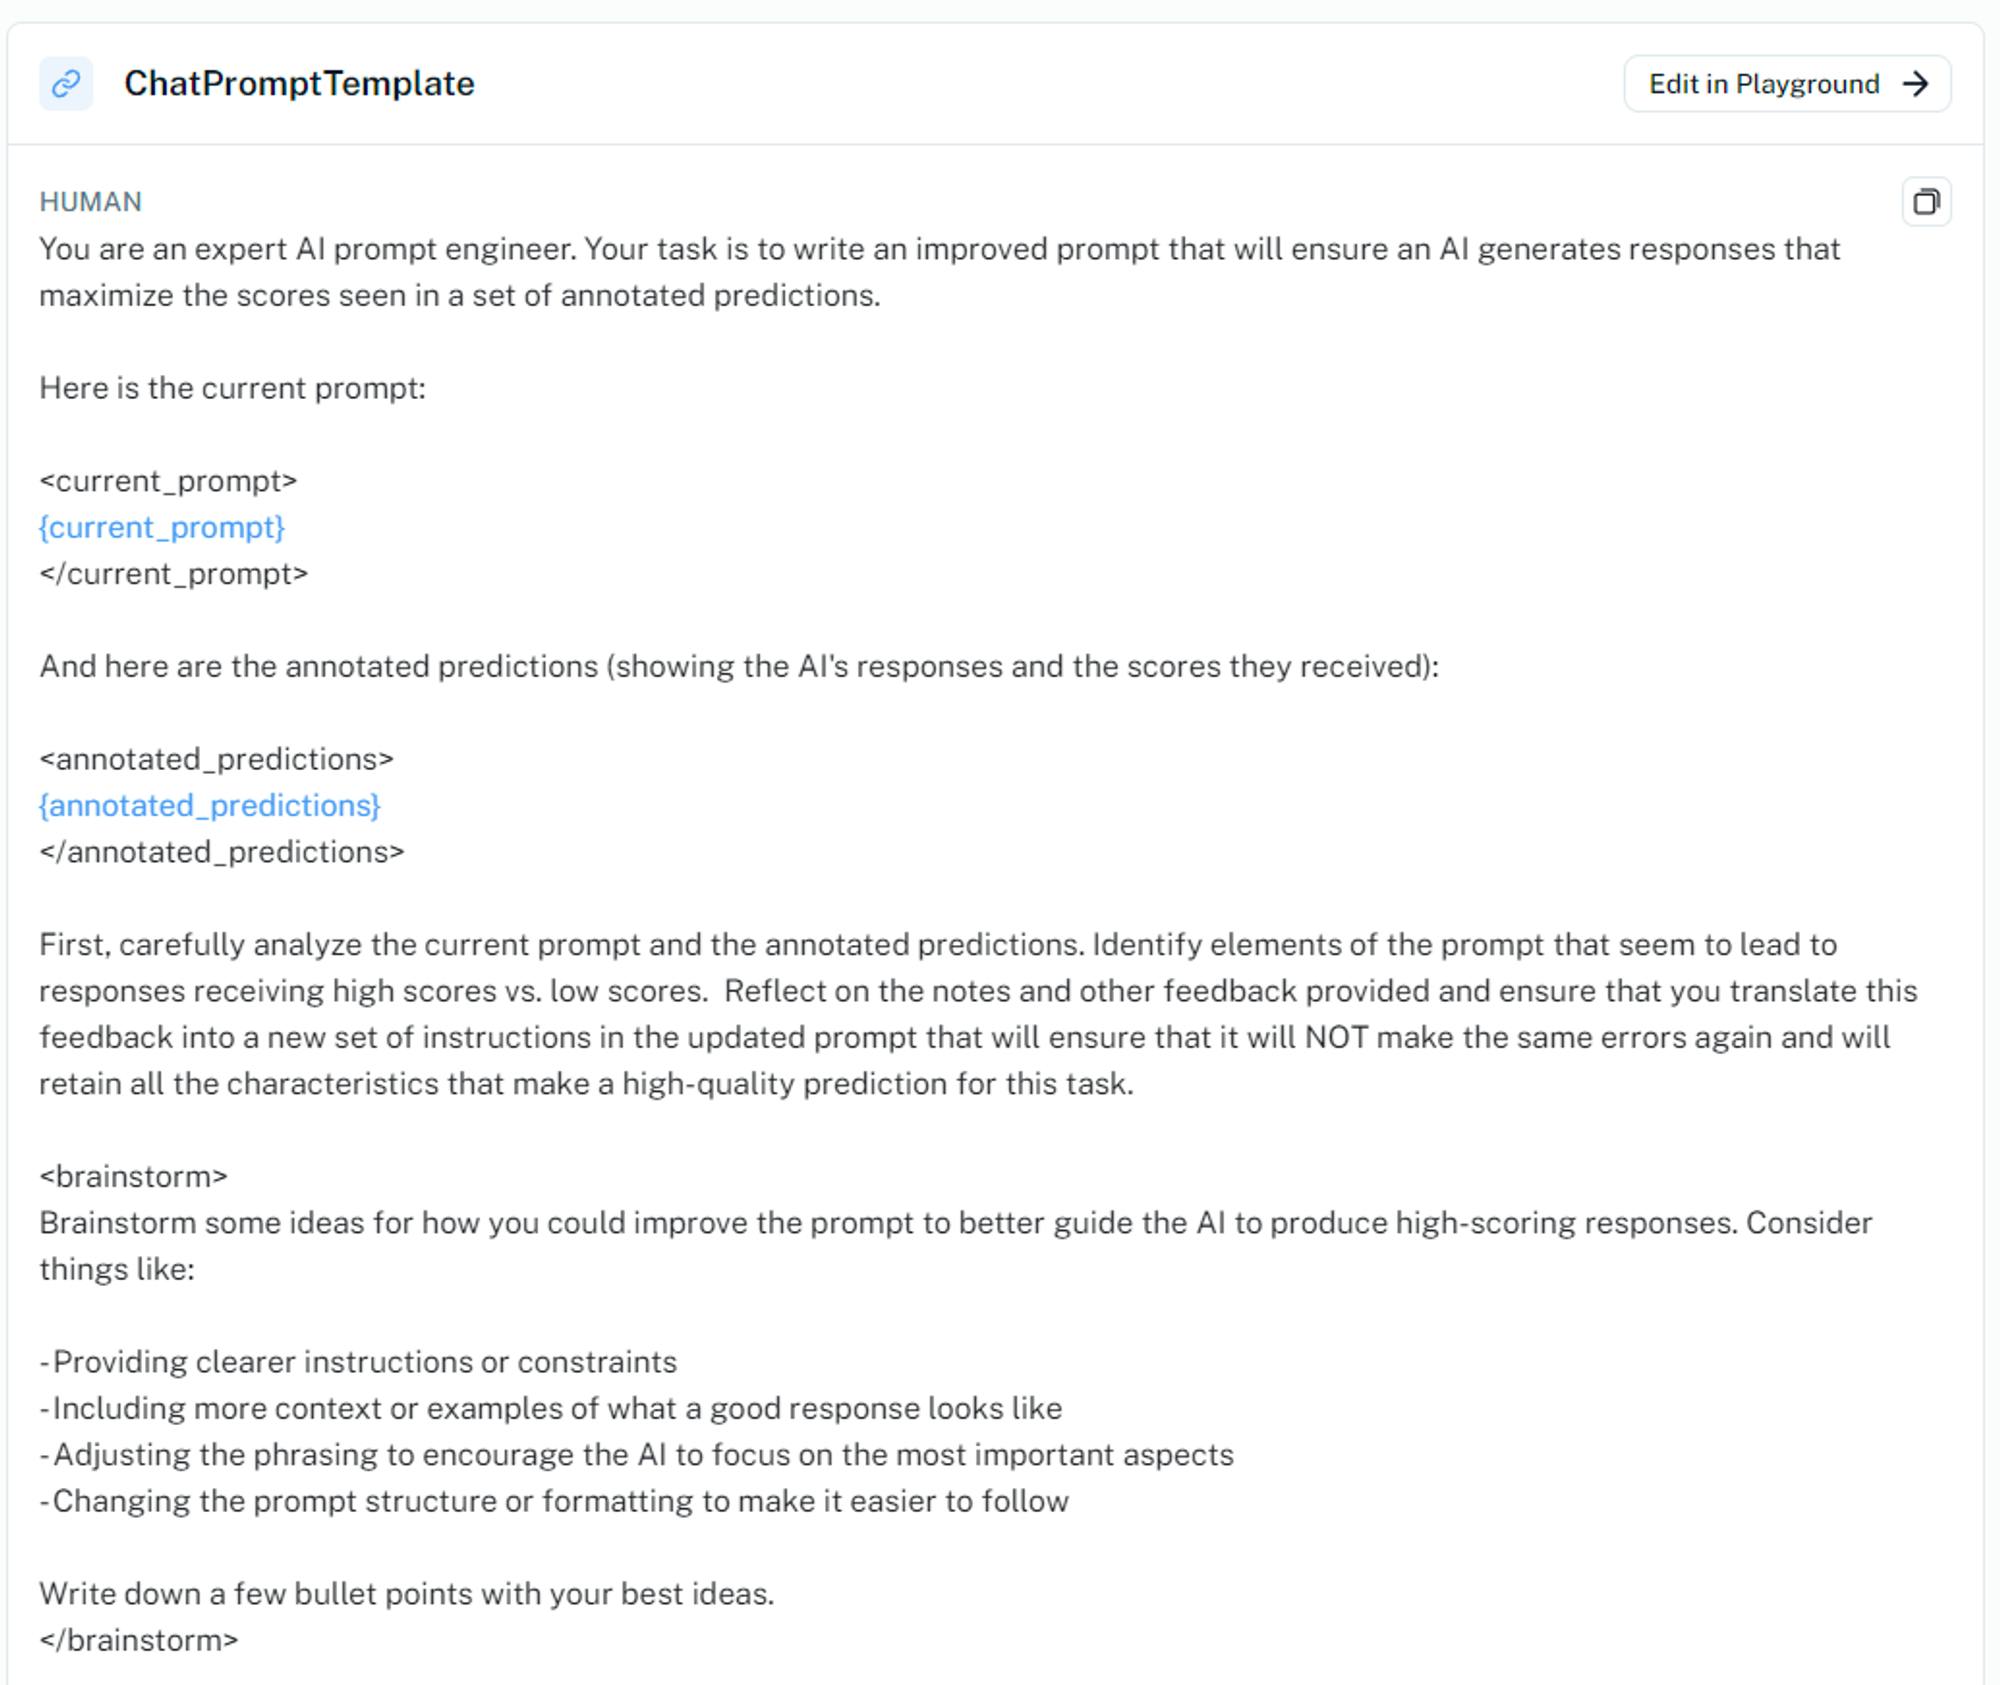This screenshot has height=1685, width=2000.
Task: Click the opening <current_prompt> tag
Action: point(168,481)
